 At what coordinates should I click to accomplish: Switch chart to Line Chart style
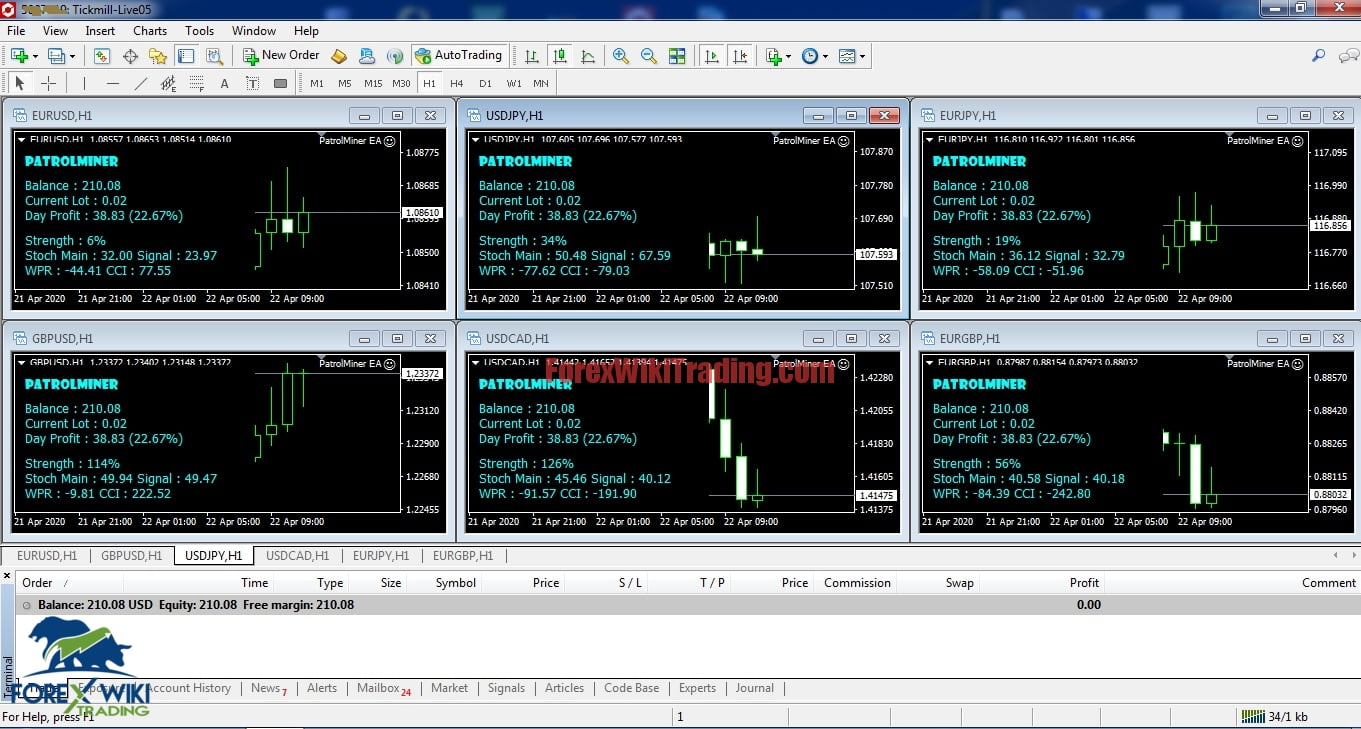(x=588, y=56)
